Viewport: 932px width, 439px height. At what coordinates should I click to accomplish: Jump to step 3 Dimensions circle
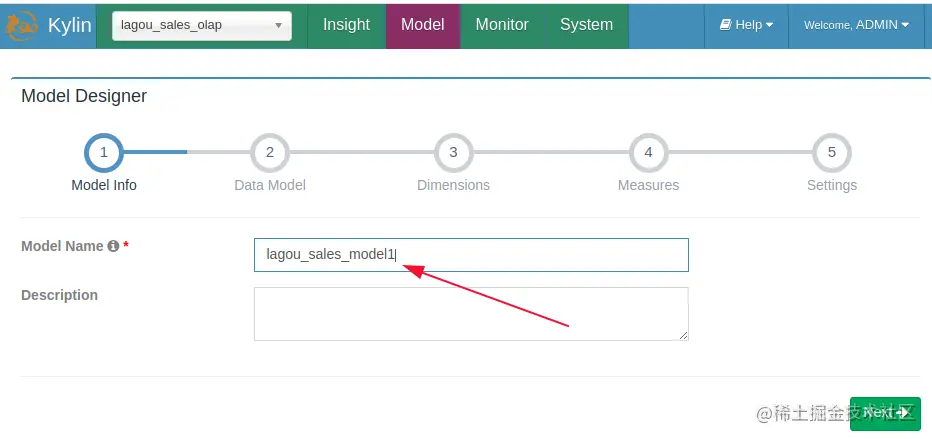[x=453, y=153]
